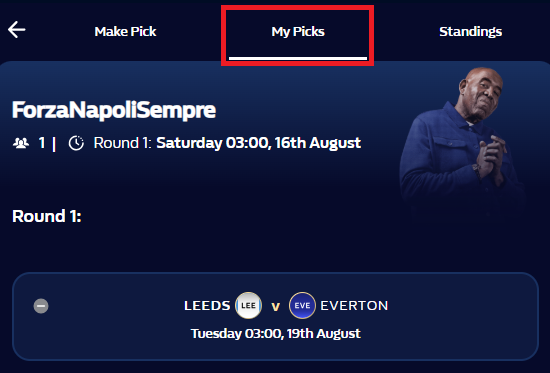Click the white underline beneath My Picks
The width and height of the screenshot is (550, 373).
[298, 58]
